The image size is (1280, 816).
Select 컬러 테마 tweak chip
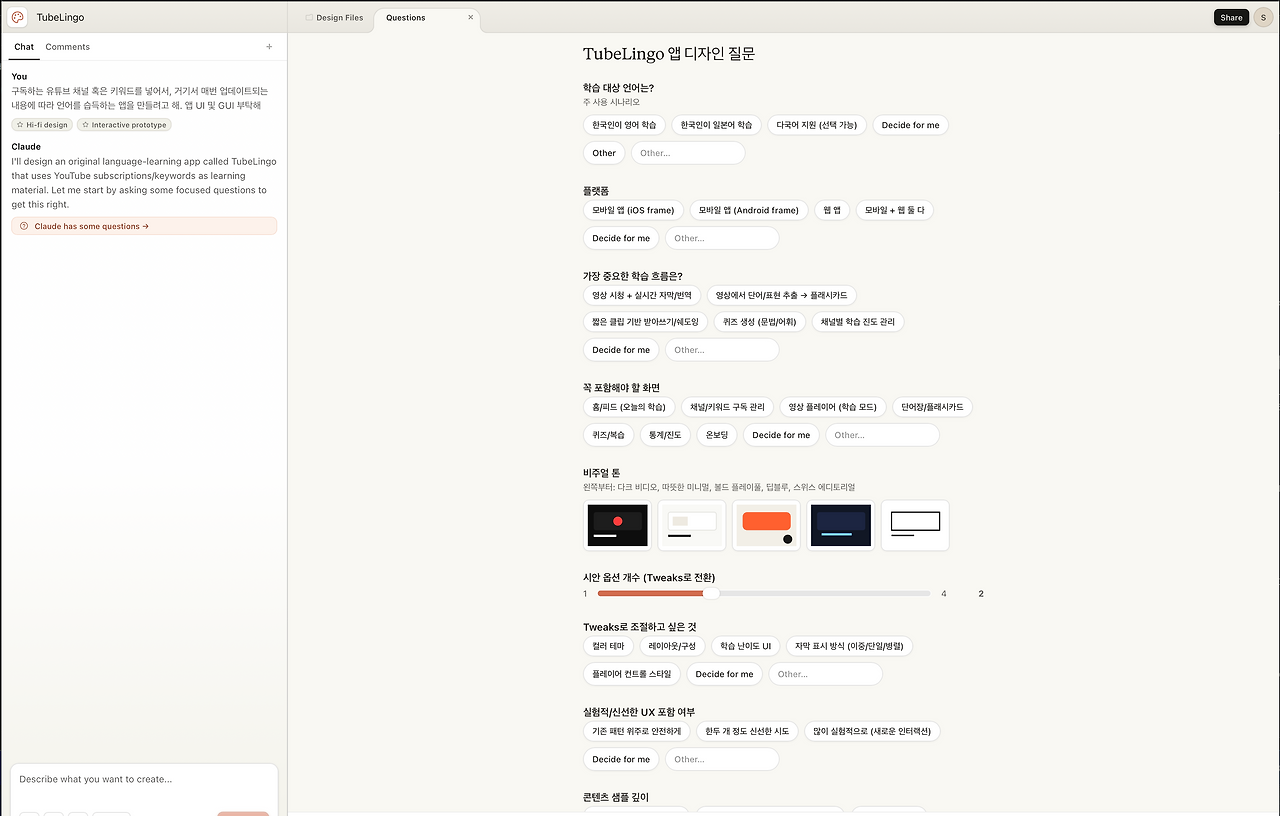[608, 646]
